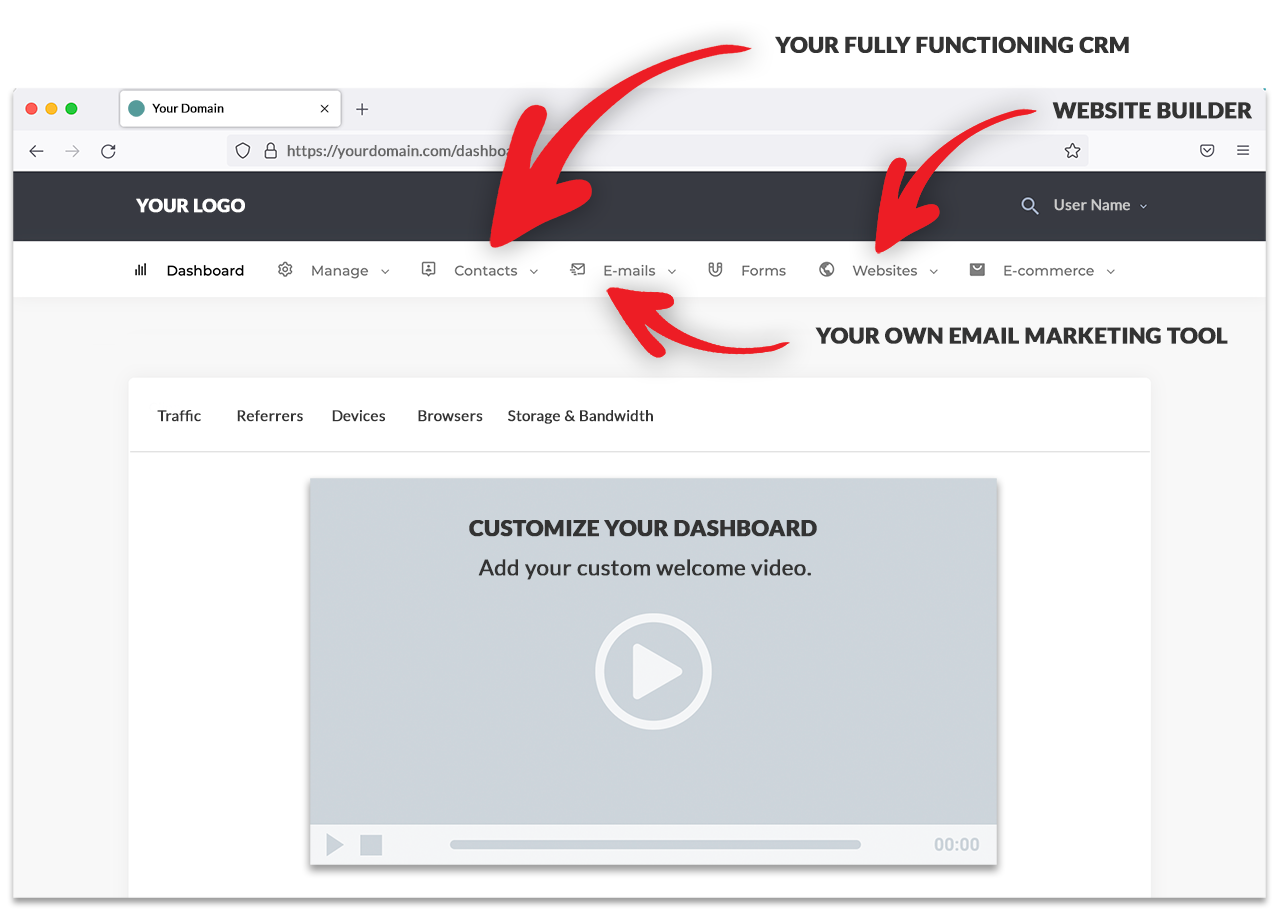Expand the E-mails dropdown chevron
1280x914 pixels.
pyautogui.click(x=672, y=272)
